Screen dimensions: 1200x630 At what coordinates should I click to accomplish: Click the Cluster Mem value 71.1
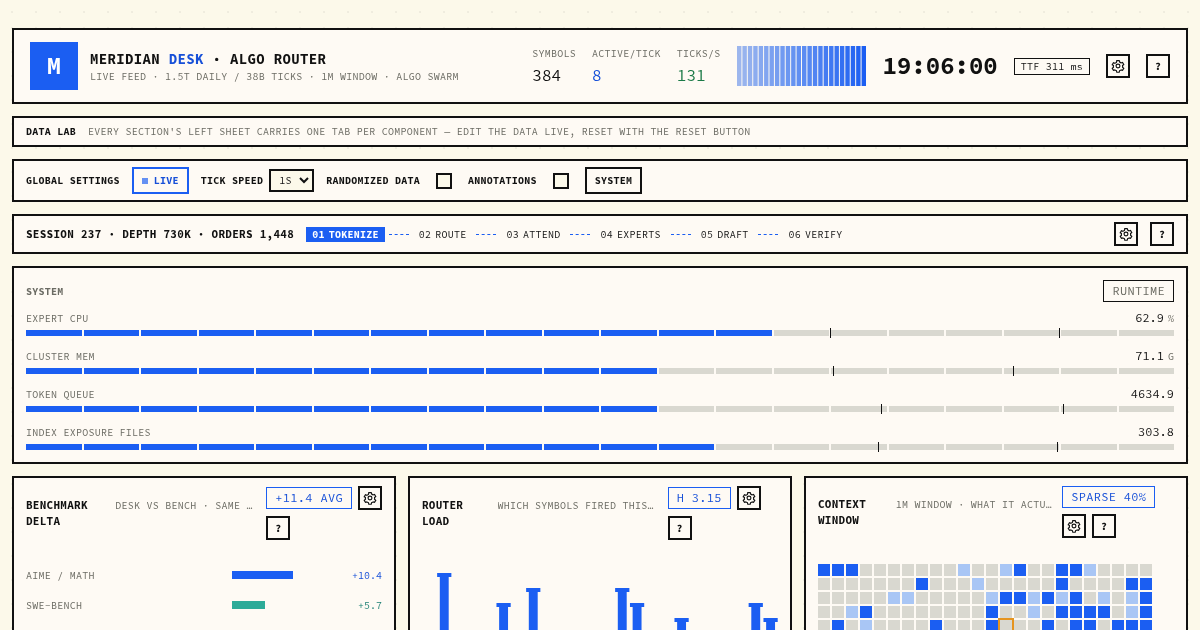point(1149,356)
